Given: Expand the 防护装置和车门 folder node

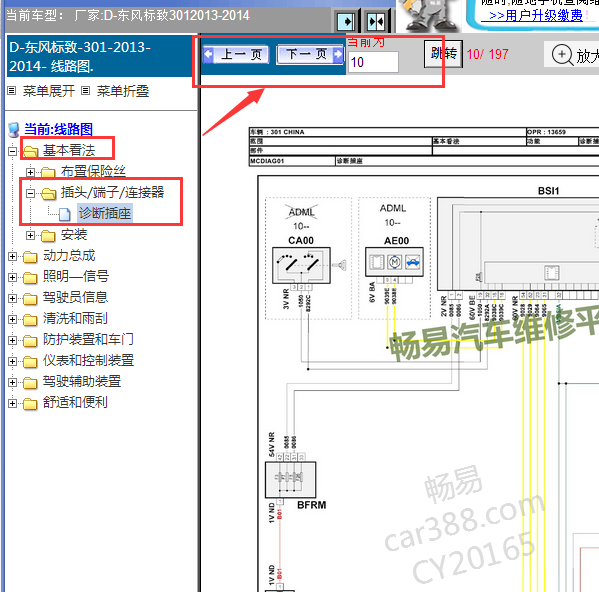Looking at the screenshot, I should (12, 340).
